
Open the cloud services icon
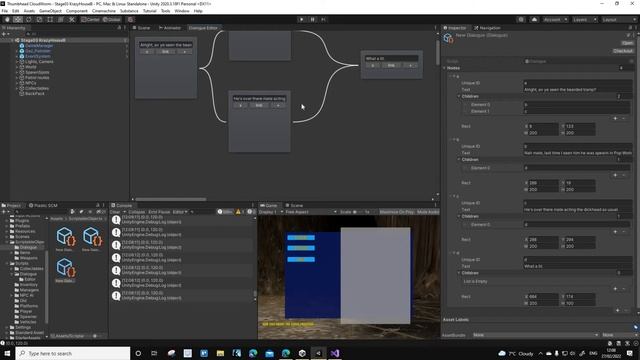coord(534,19)
